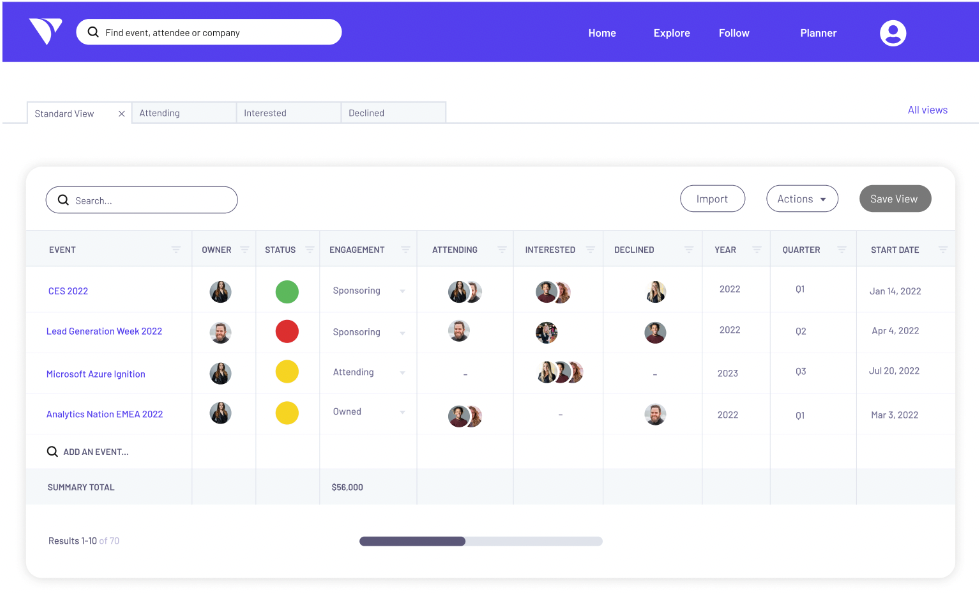Click the Import button
The height and width of the screenshot is (593, 979).
(x=712, y=199)
